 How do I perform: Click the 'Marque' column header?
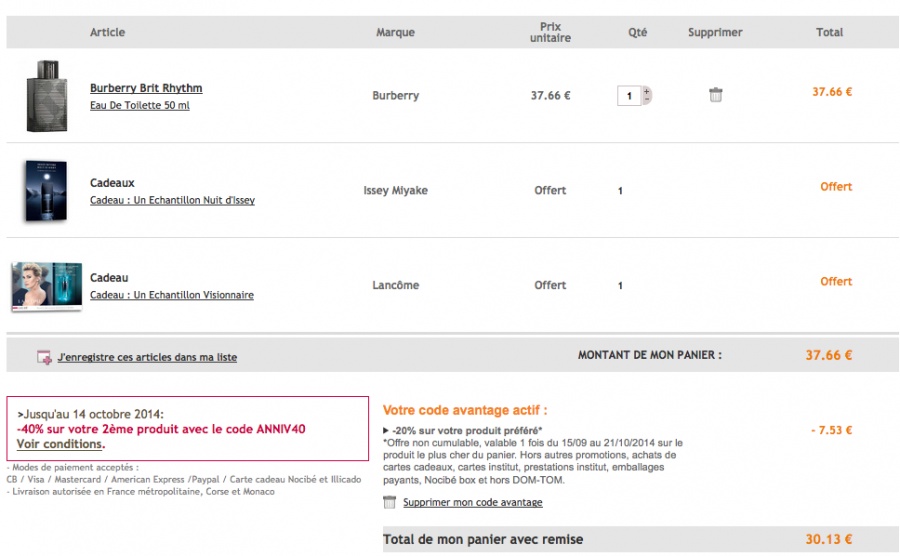click(395, 32)
